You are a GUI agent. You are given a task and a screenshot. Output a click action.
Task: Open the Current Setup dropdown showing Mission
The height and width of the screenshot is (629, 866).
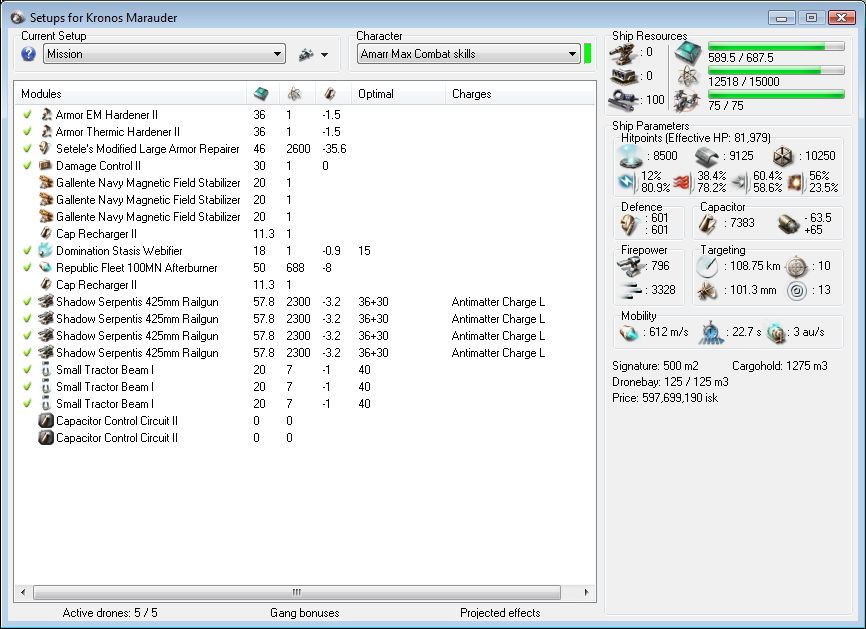(x=164, y=54)
